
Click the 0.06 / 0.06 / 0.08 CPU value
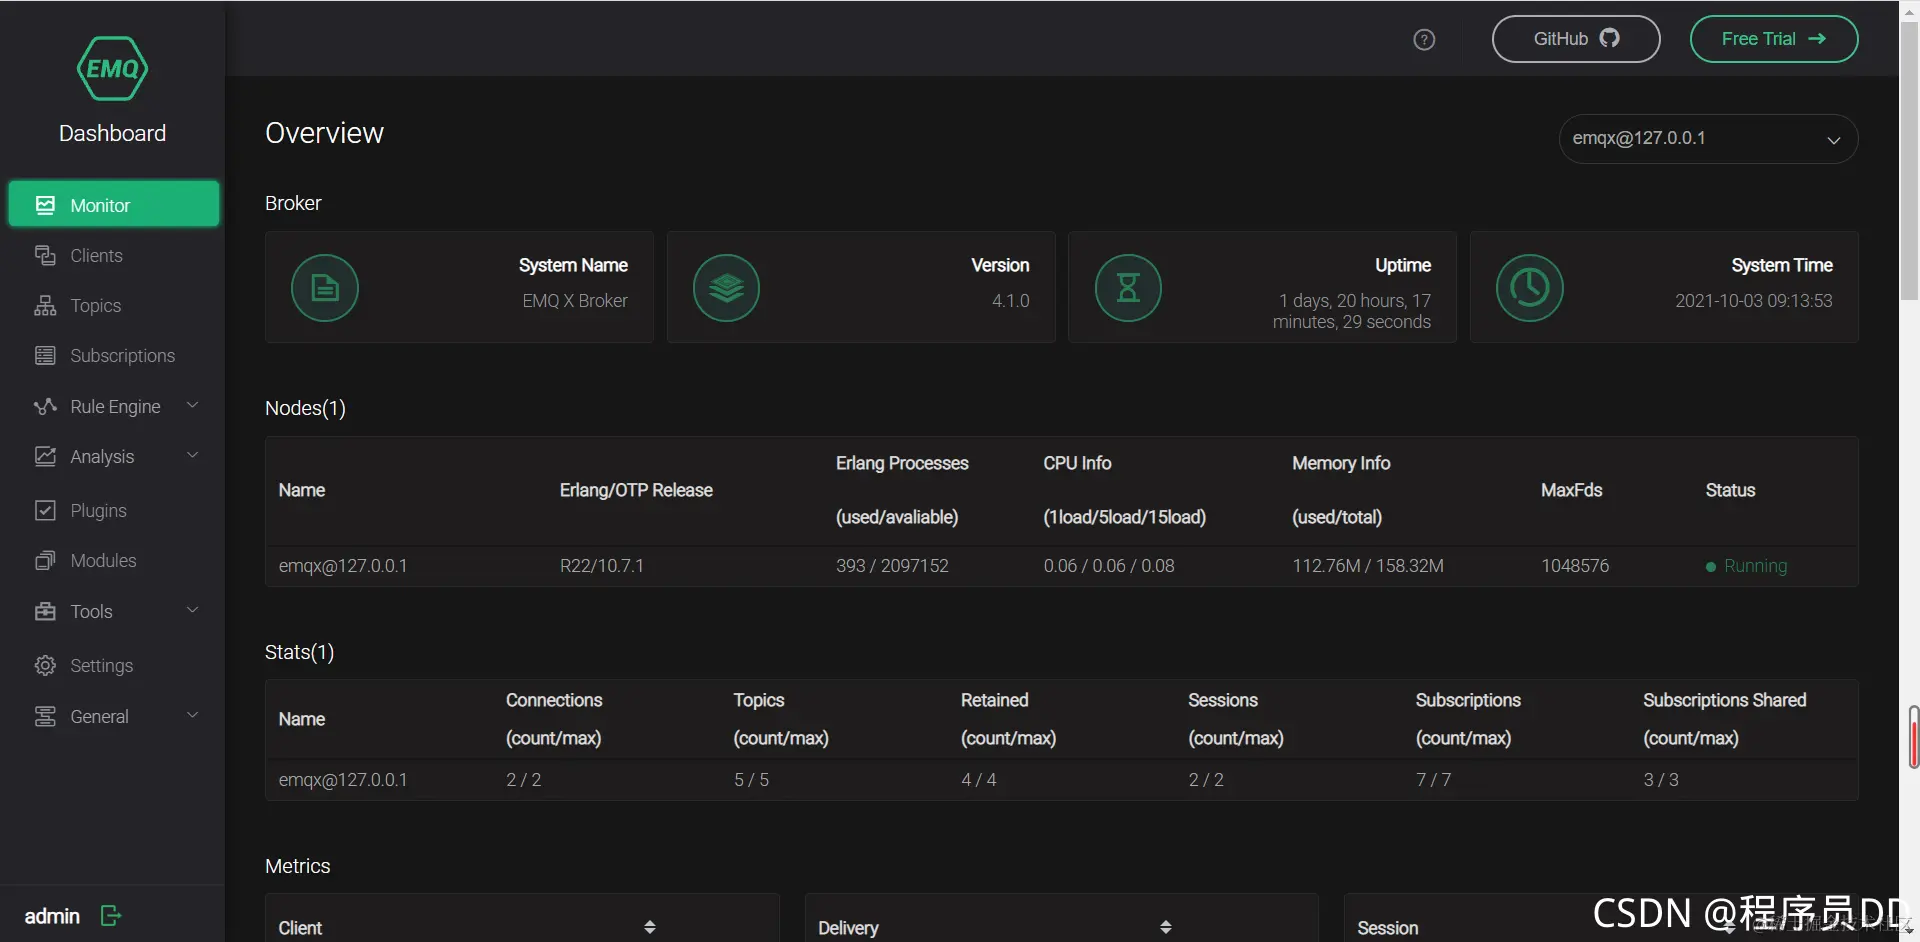coord(1109,566)
